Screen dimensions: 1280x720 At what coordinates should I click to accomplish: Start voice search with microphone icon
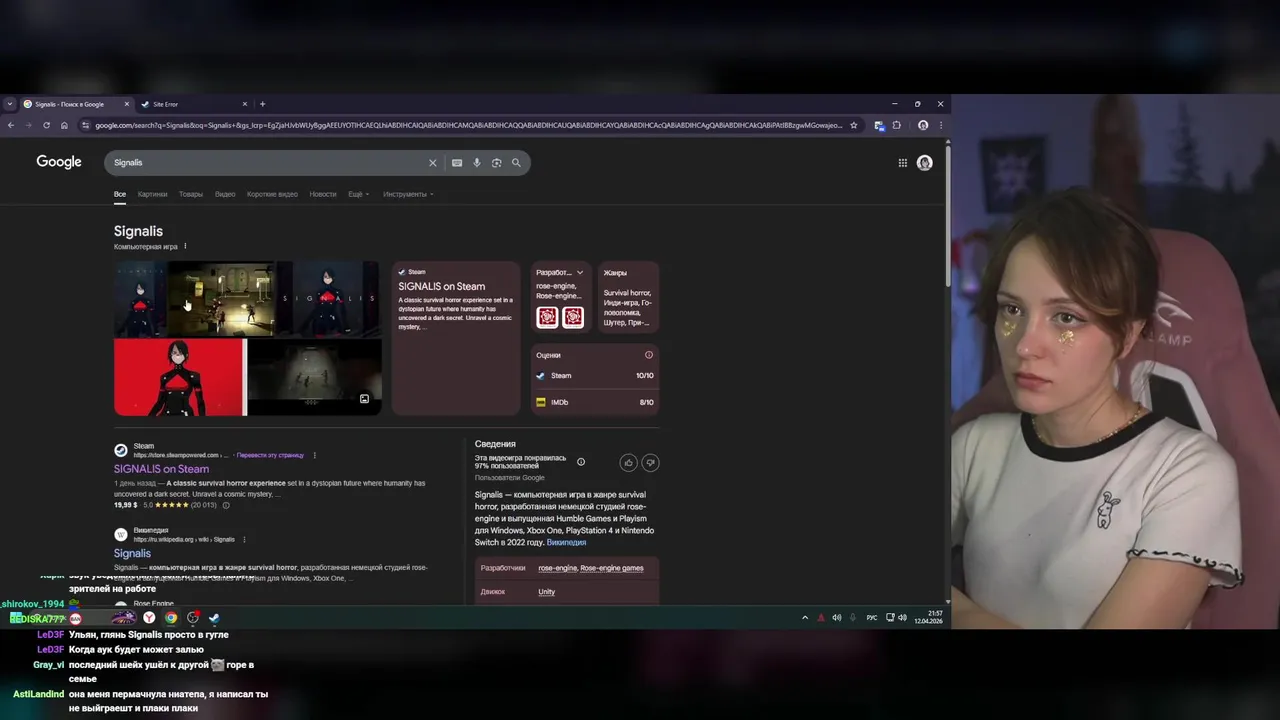tap(477, 163)
